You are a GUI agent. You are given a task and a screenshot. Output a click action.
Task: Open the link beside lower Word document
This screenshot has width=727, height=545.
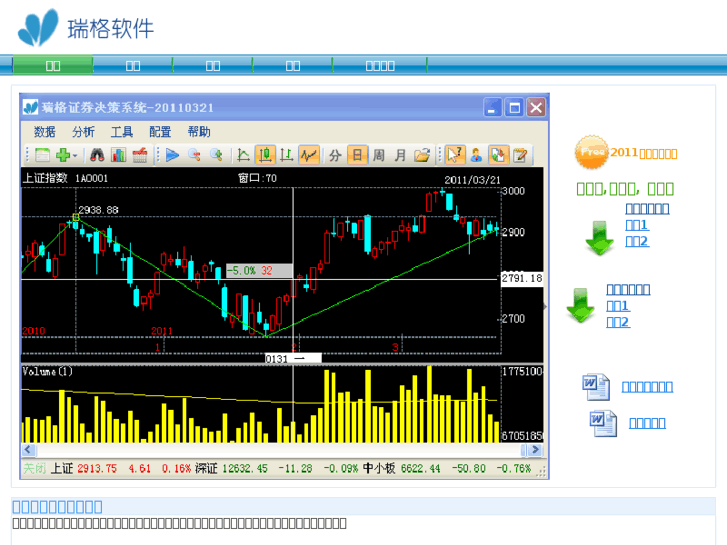[x=647, y=423]
